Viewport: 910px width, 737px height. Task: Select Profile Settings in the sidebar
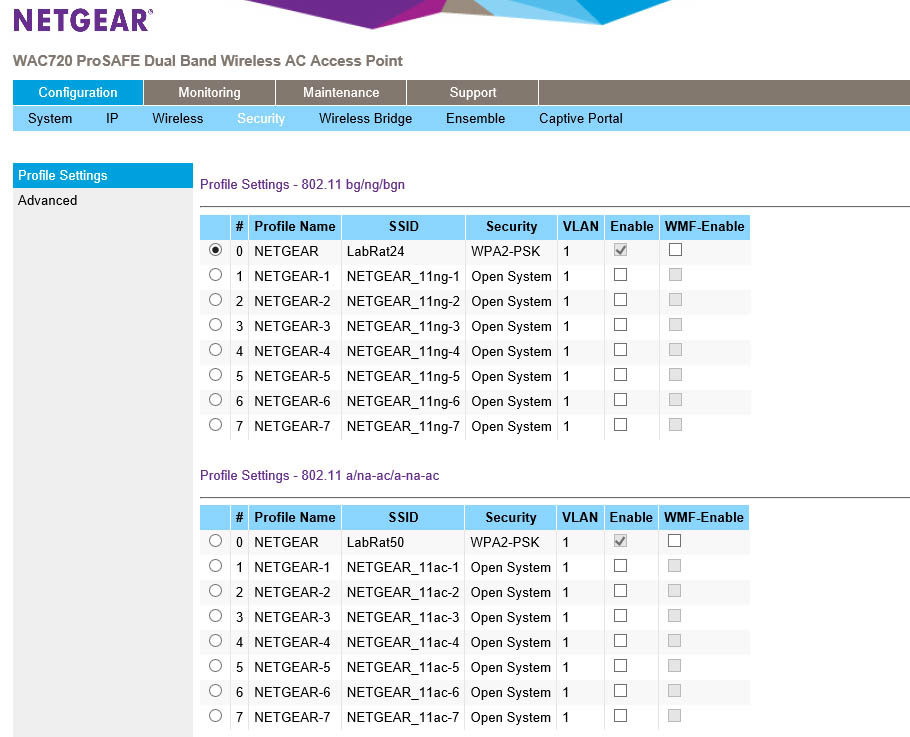(103, 175)
